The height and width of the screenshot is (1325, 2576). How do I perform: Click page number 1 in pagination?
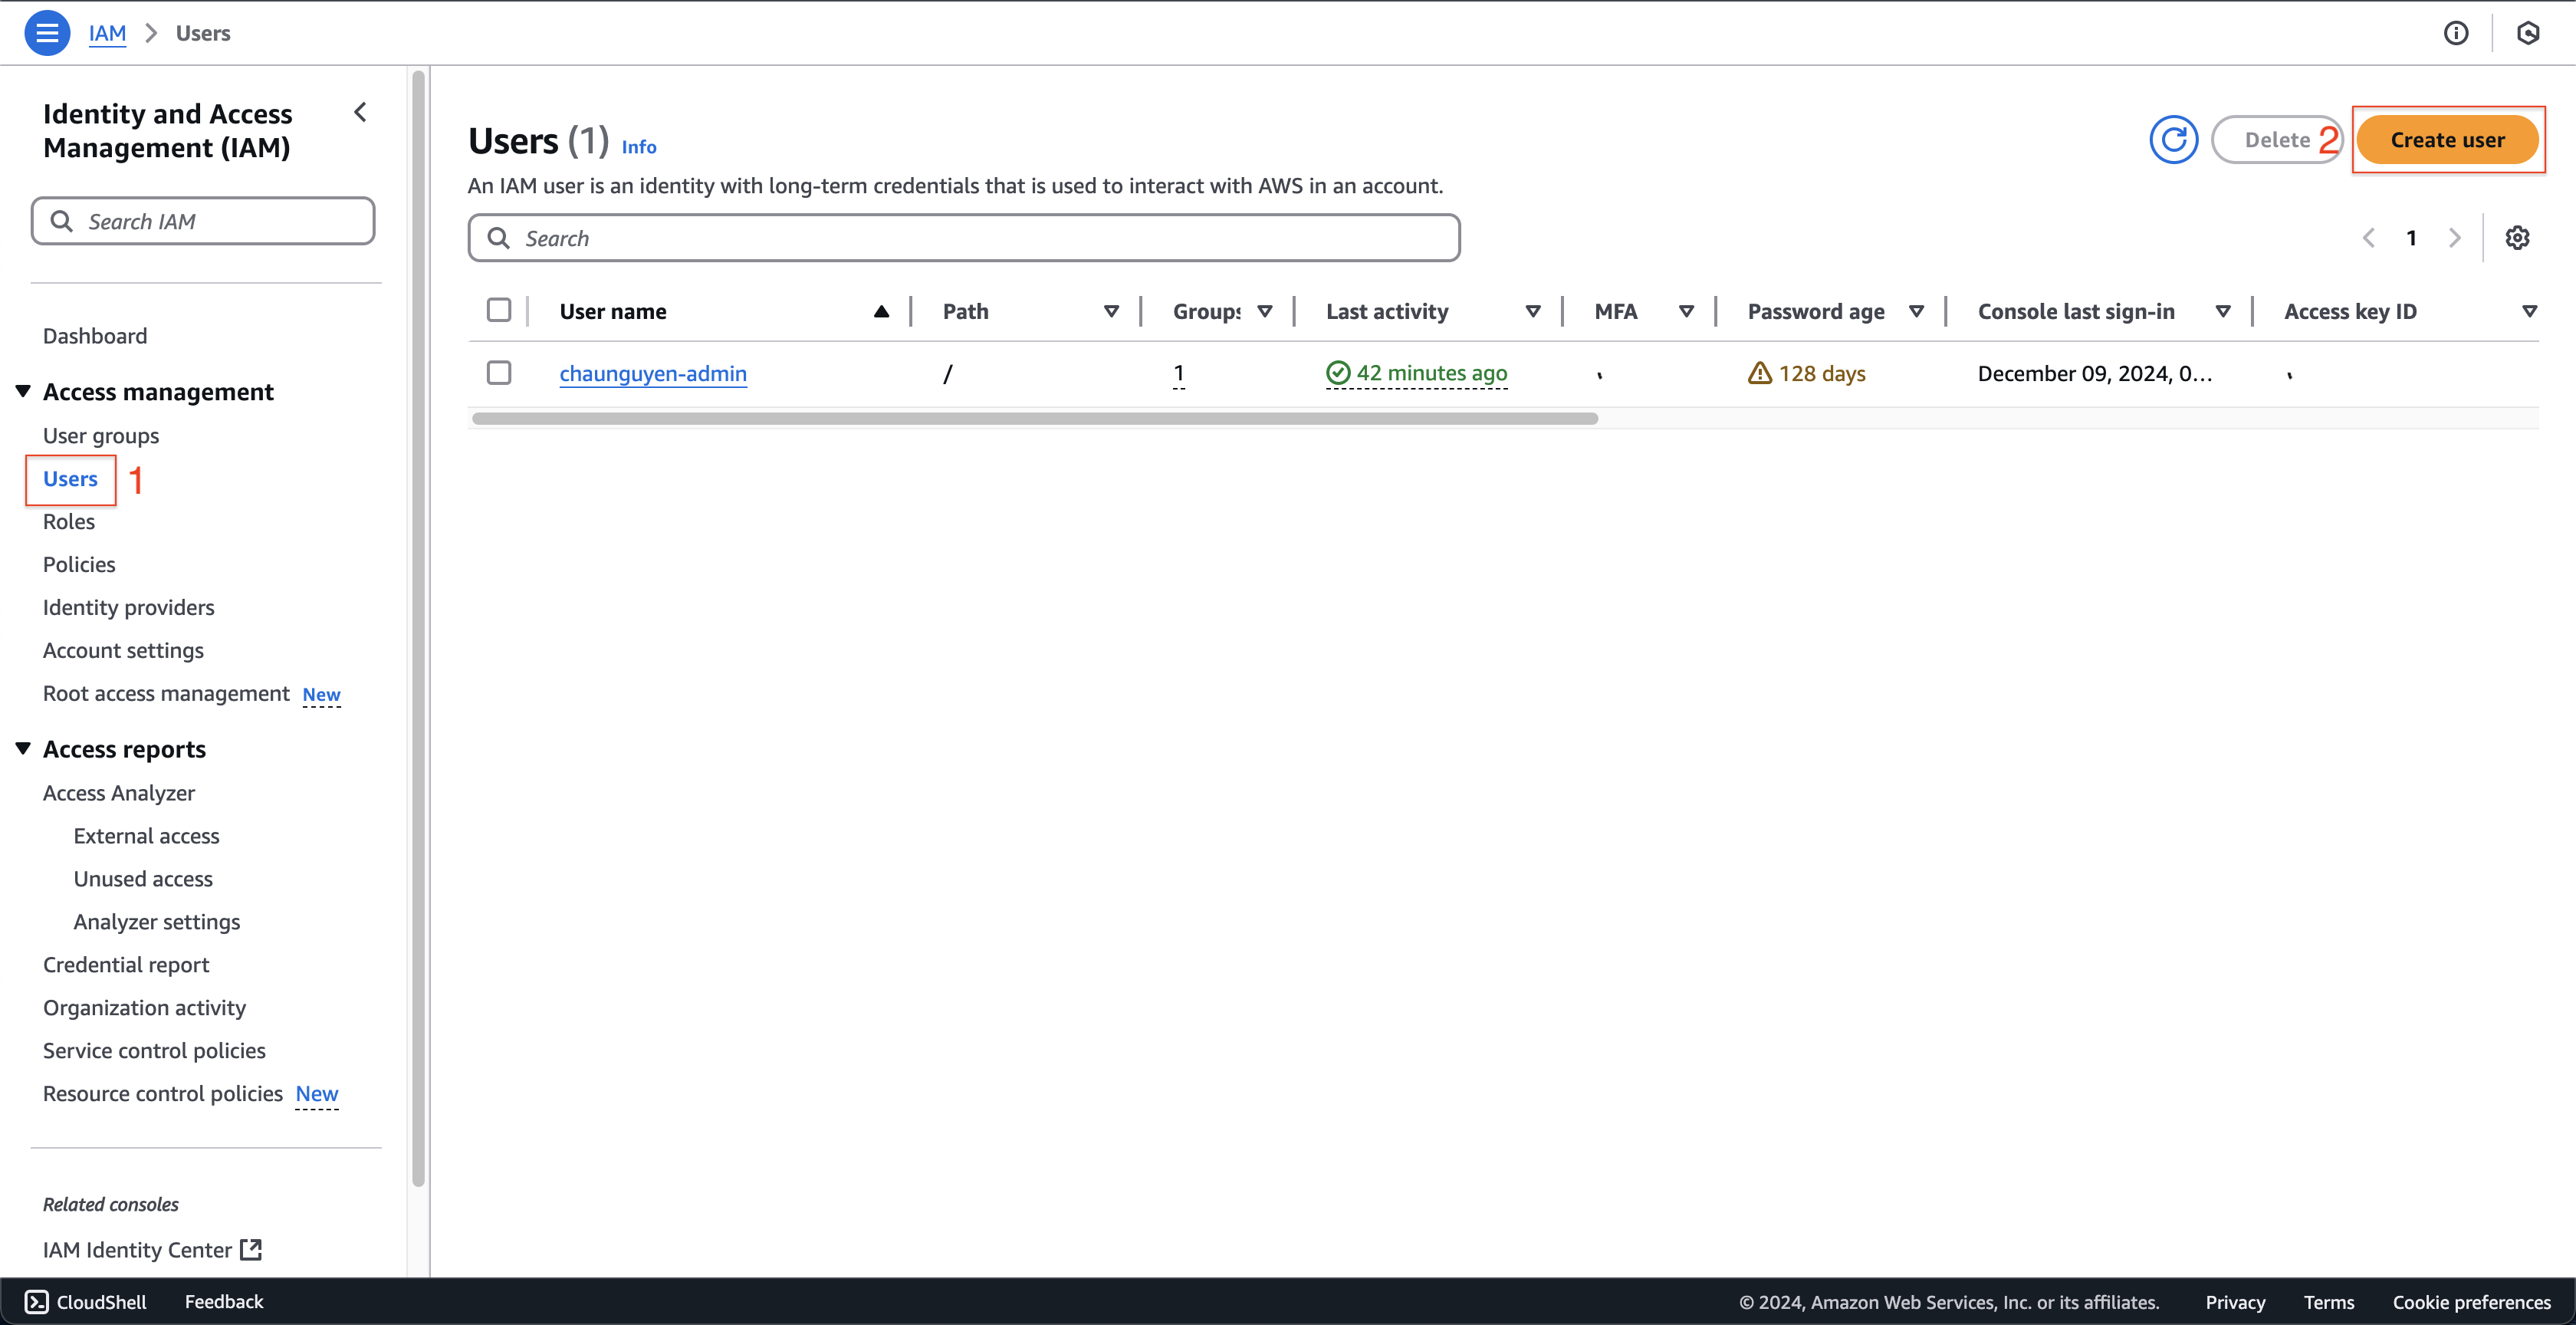[x=2411, y=238]
